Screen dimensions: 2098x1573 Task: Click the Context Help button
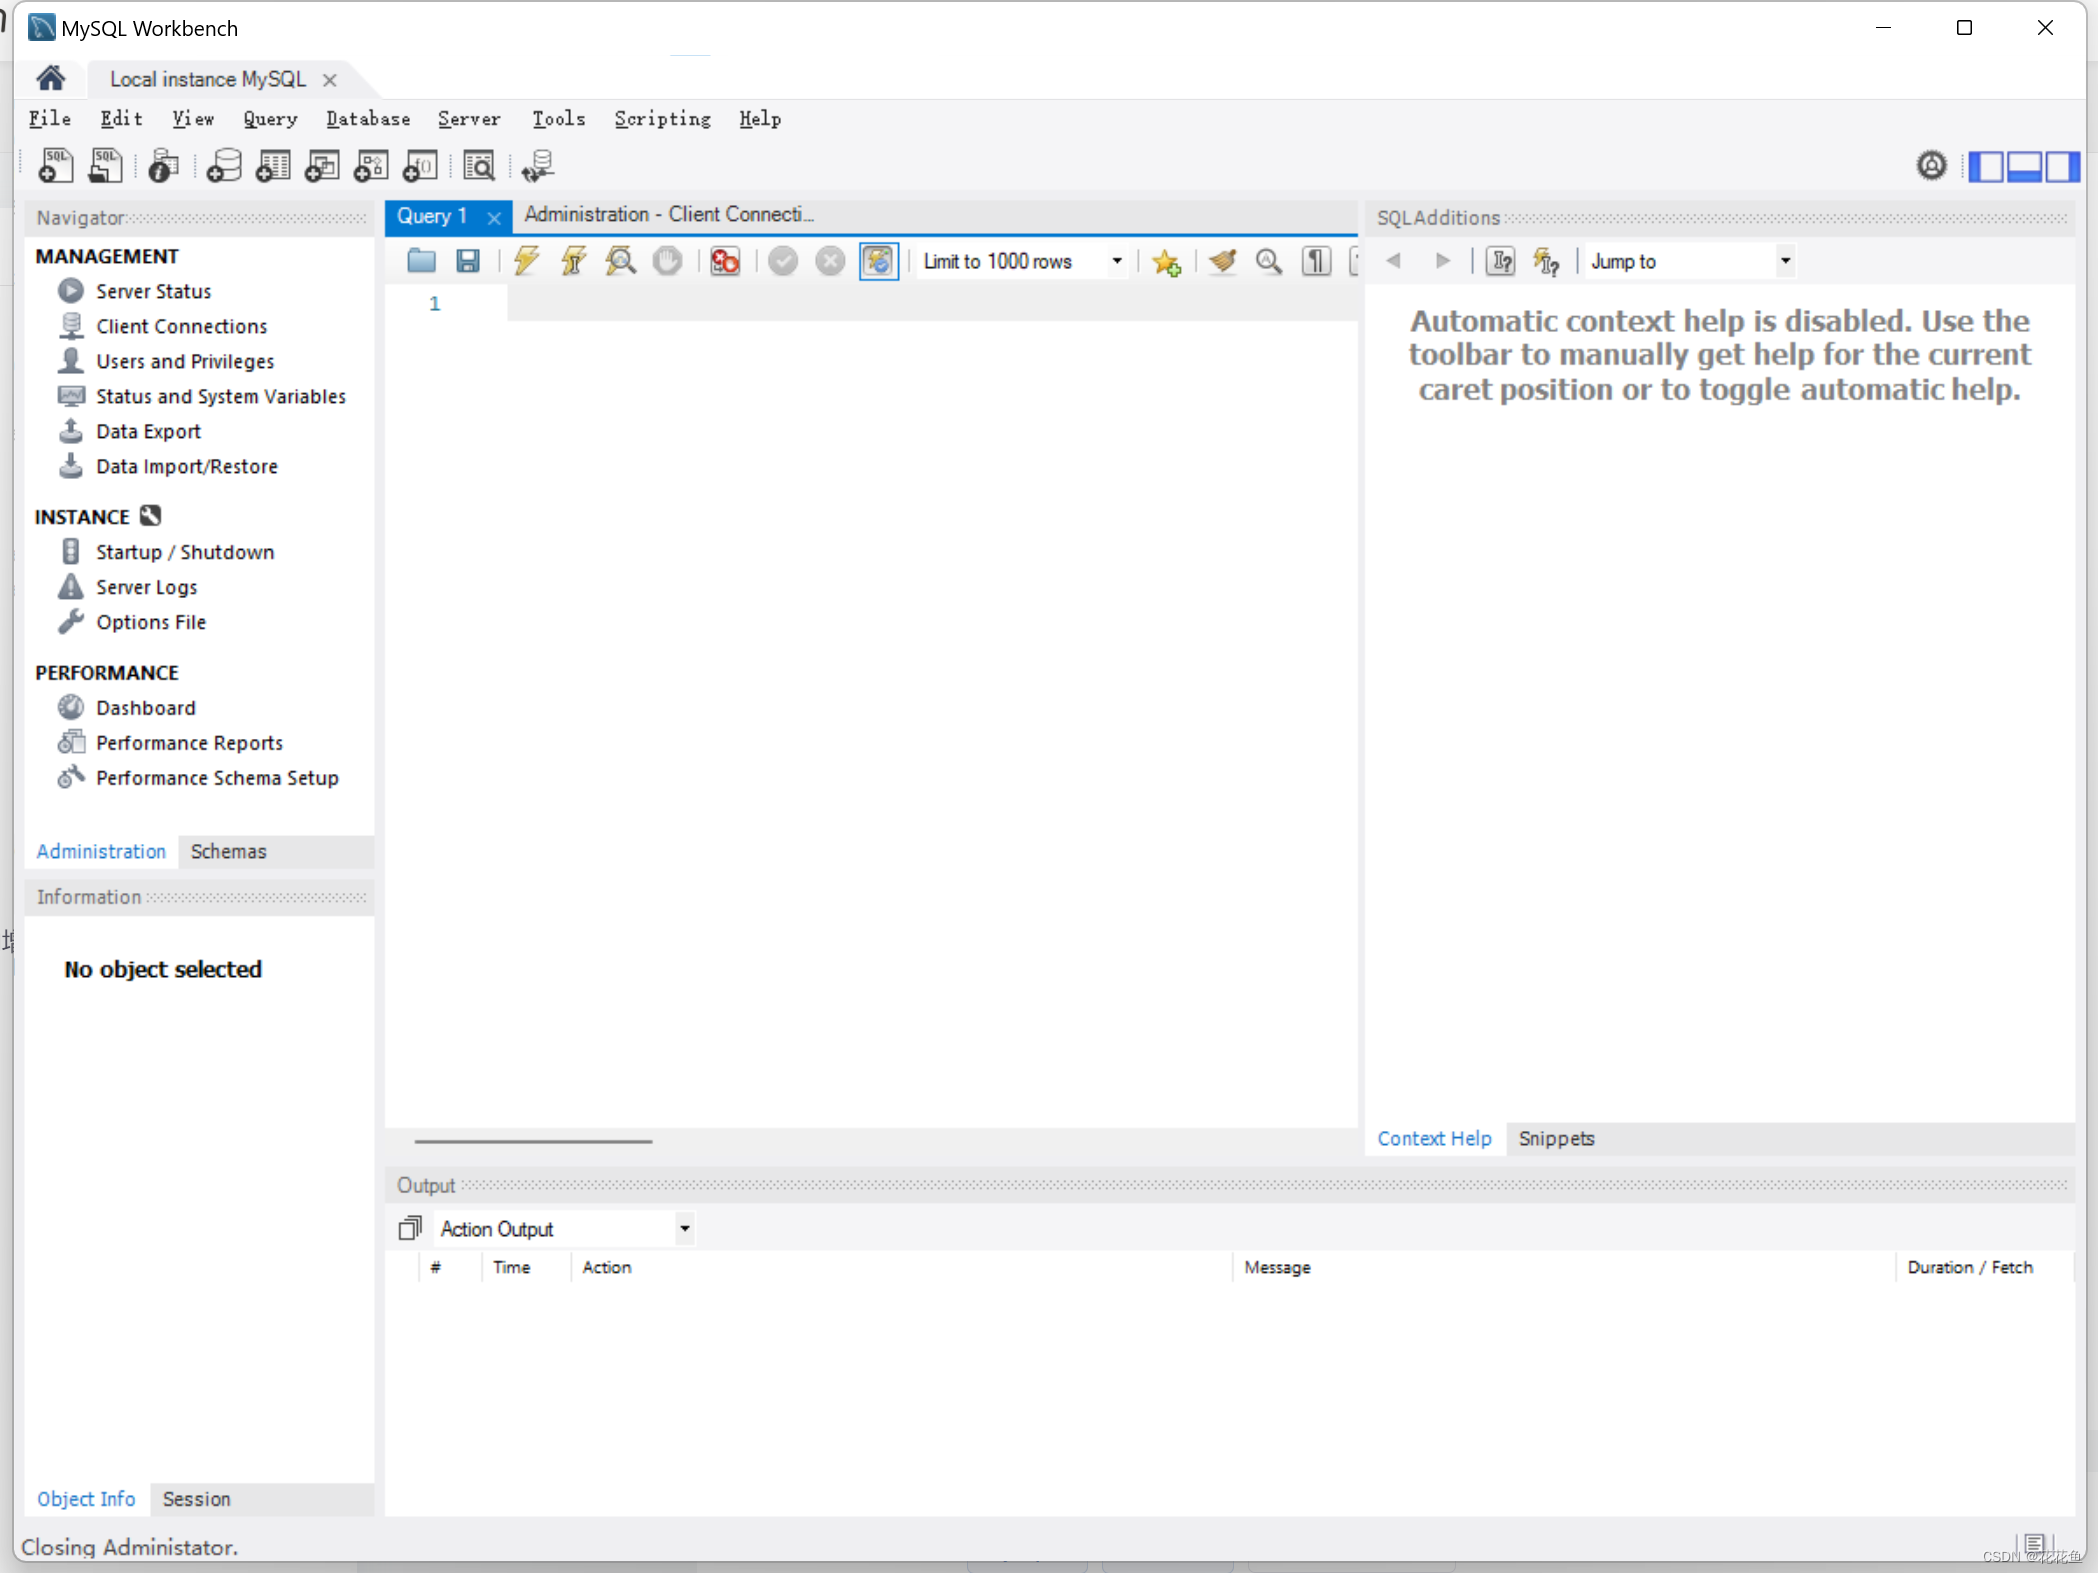click(x=1434, y=1137)
